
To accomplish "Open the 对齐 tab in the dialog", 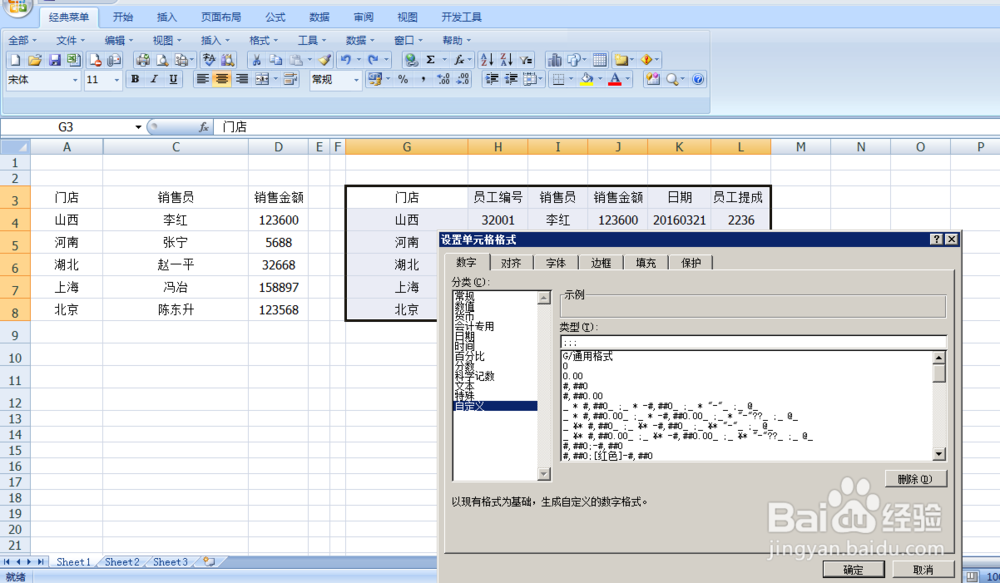I will click(511, 263).
